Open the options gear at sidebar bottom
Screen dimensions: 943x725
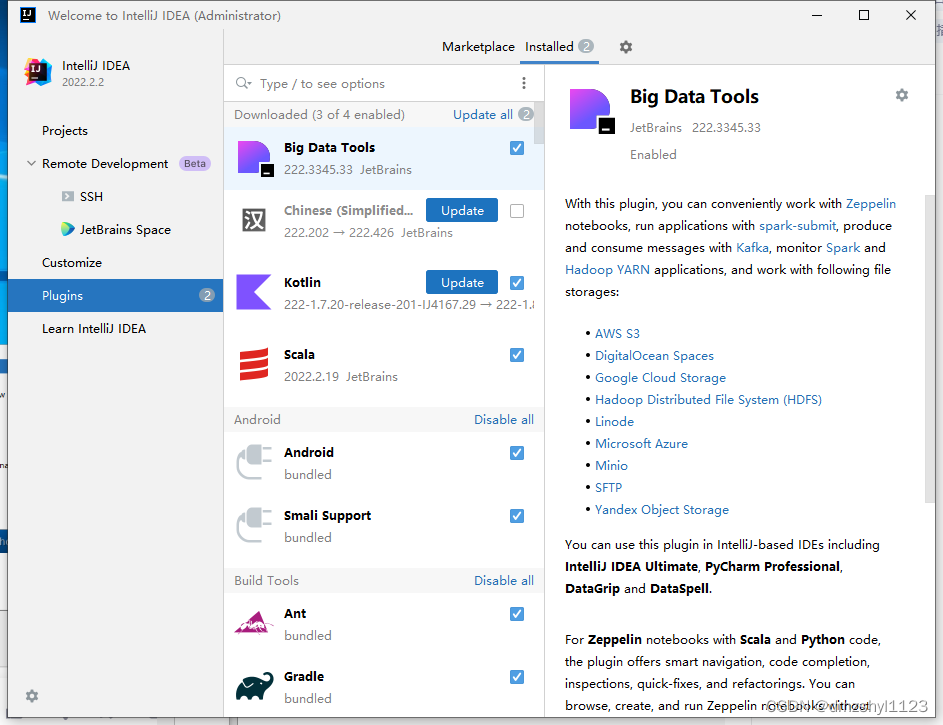tap(32, 696)
